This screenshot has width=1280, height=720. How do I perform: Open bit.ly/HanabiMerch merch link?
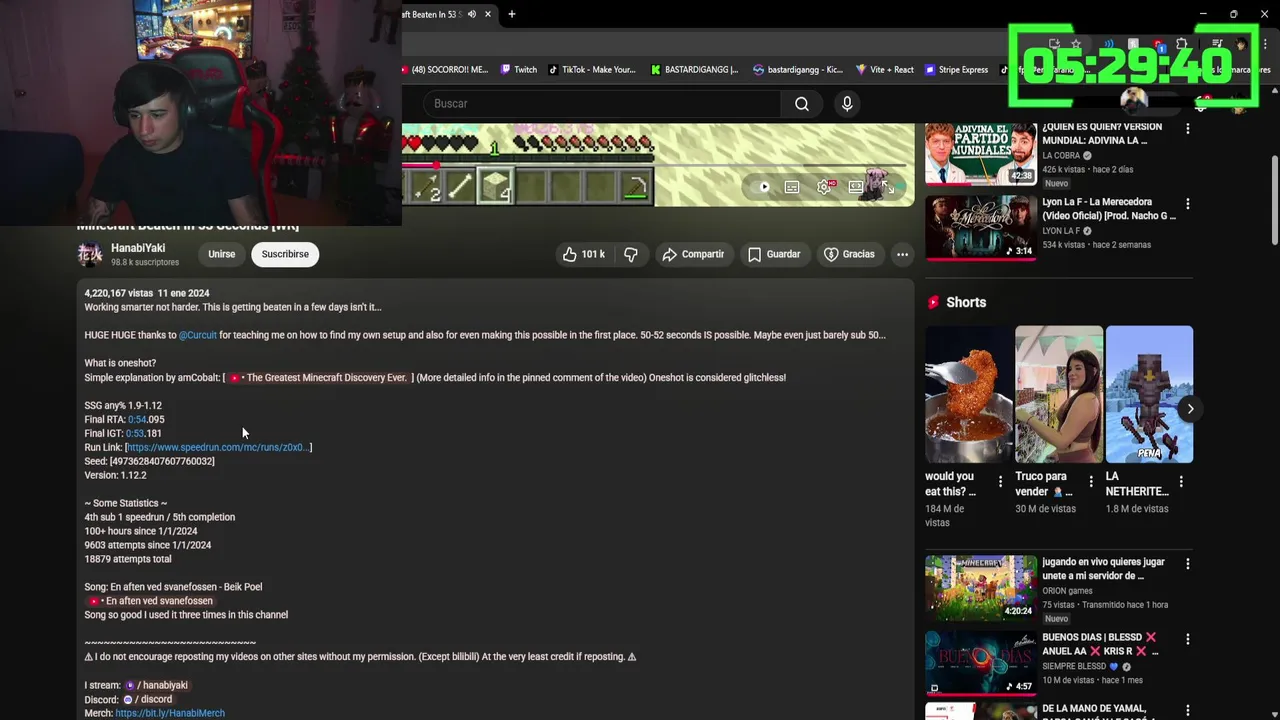click(x=170, y=713)
